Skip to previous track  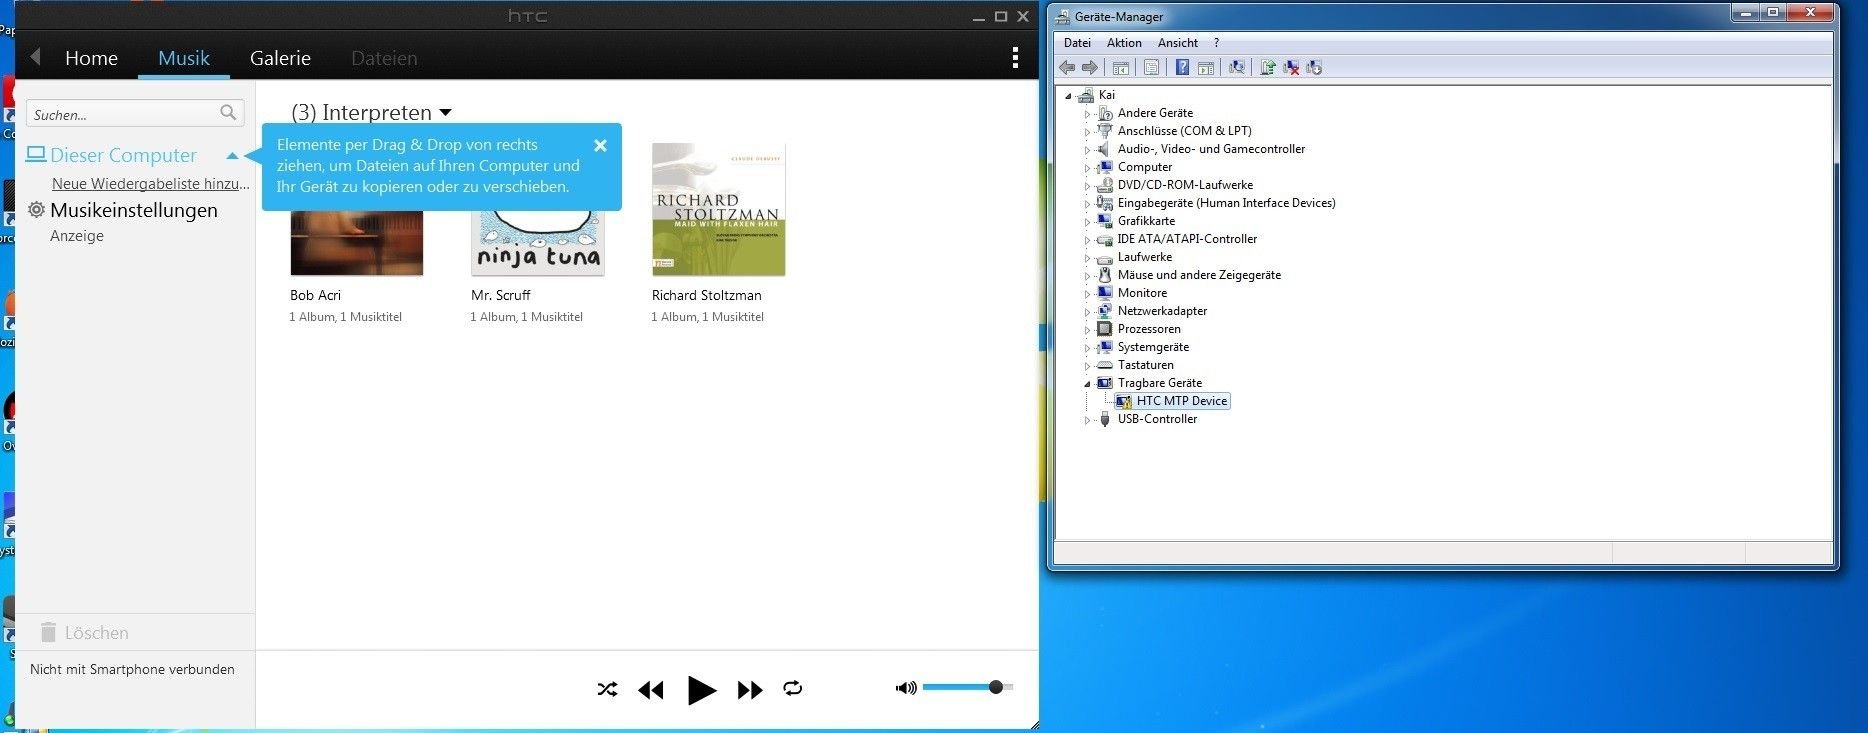(x=651, y=690)
